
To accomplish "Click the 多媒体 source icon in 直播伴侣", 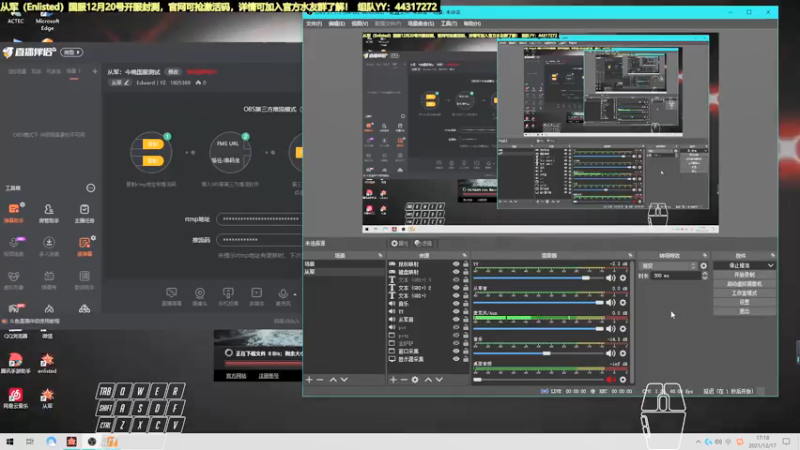I will point(257,296).
